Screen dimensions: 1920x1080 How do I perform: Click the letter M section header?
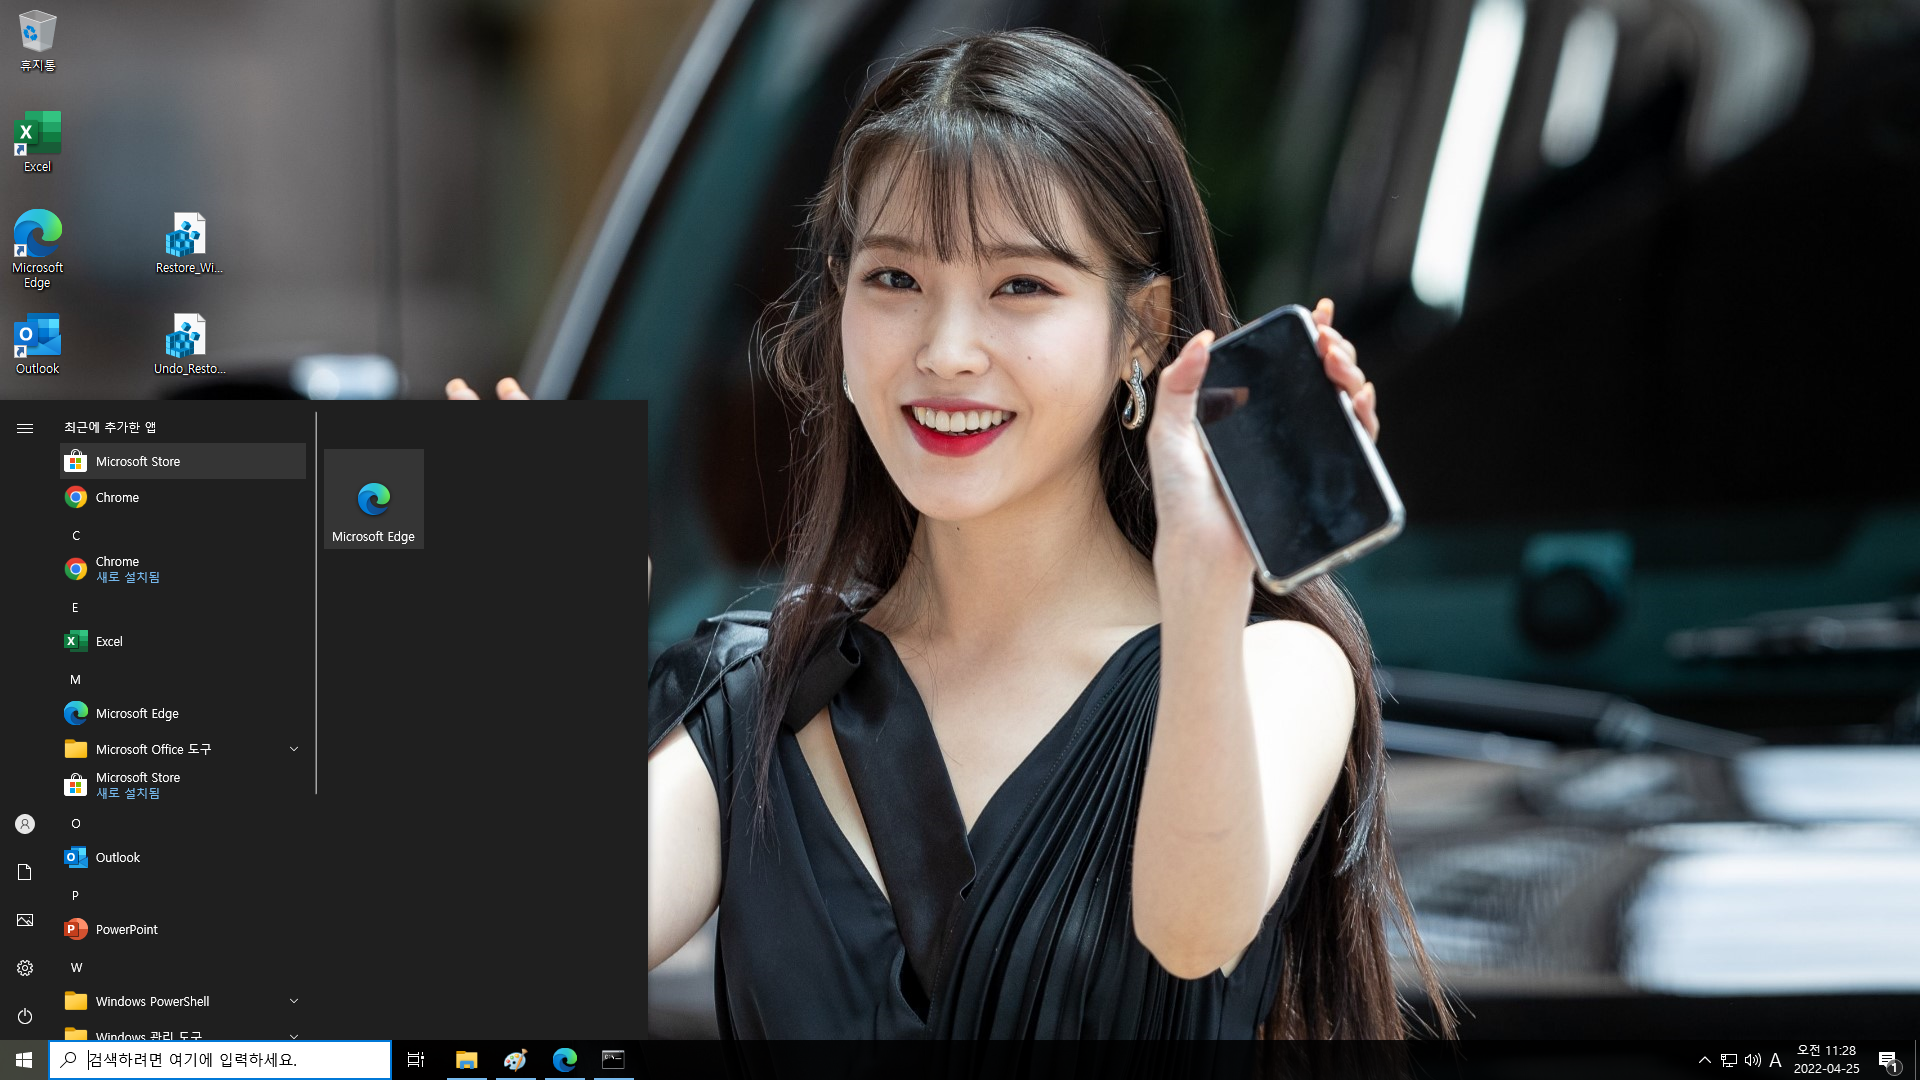tap(75, 679)
